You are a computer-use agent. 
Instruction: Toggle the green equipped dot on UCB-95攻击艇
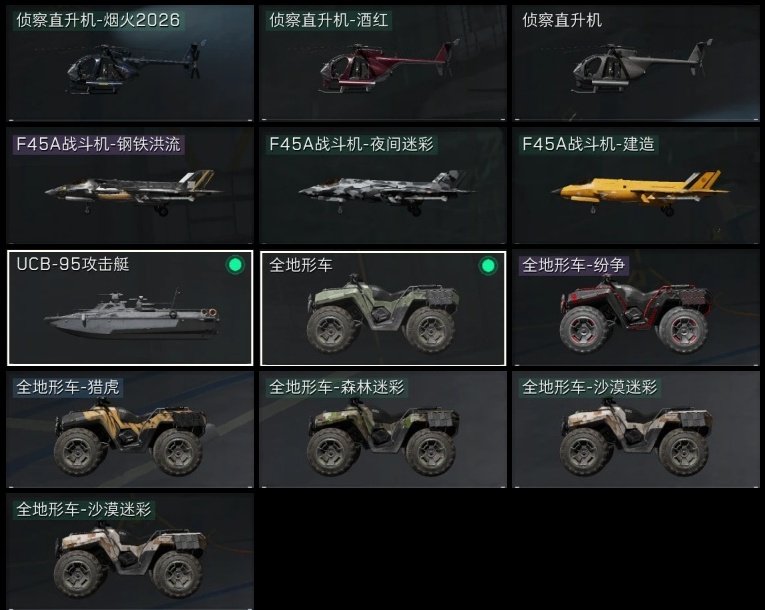tap(235, 265)
